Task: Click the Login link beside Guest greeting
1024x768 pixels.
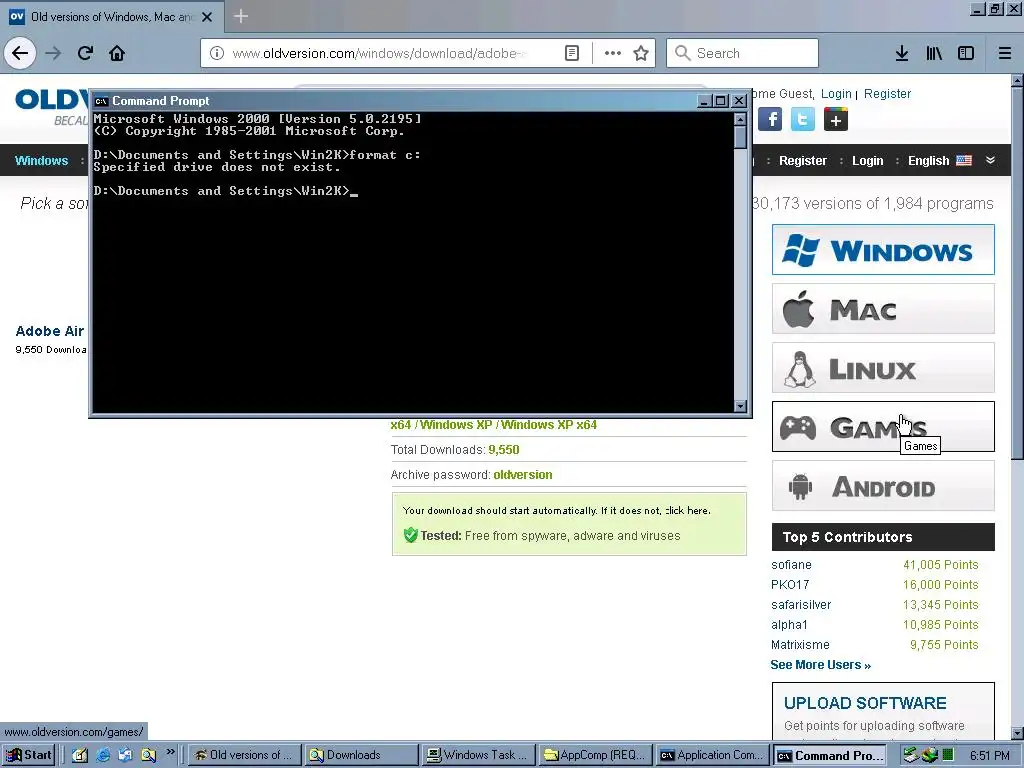Action: coord(836,94)
